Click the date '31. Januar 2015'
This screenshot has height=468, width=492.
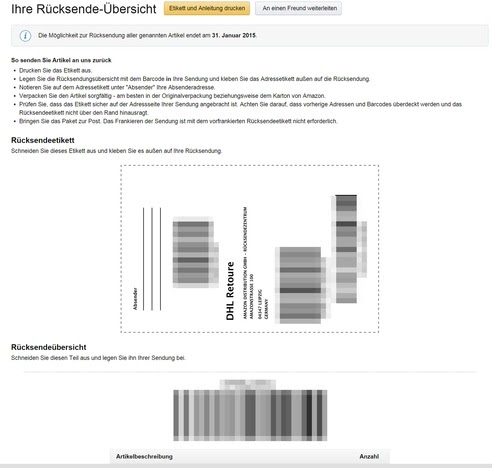coord(234,35)
